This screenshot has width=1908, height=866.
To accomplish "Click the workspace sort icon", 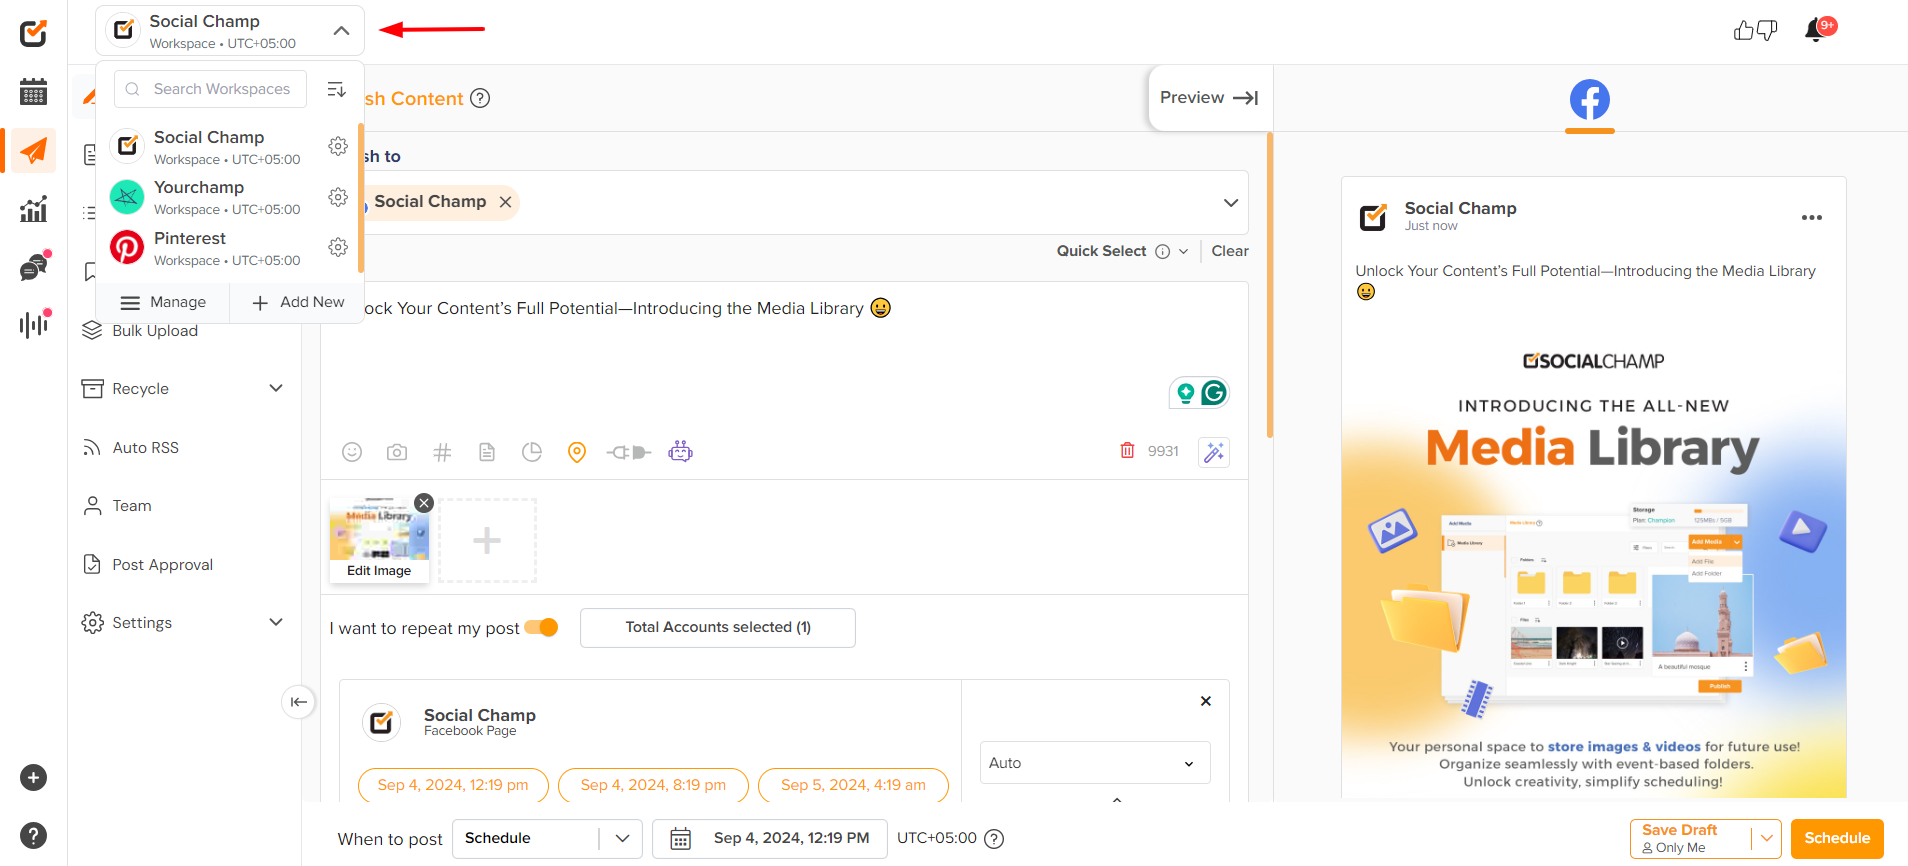I will coord(337,90).
